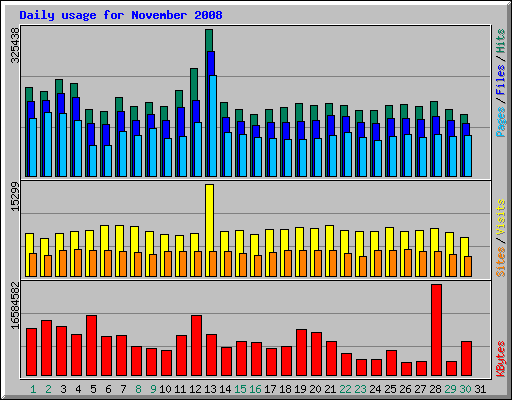Image resolution: width=512 pixels, height=400 pixels.
Task: Click the red KBytes bar for day 30
Action: (x=466, y=359)
